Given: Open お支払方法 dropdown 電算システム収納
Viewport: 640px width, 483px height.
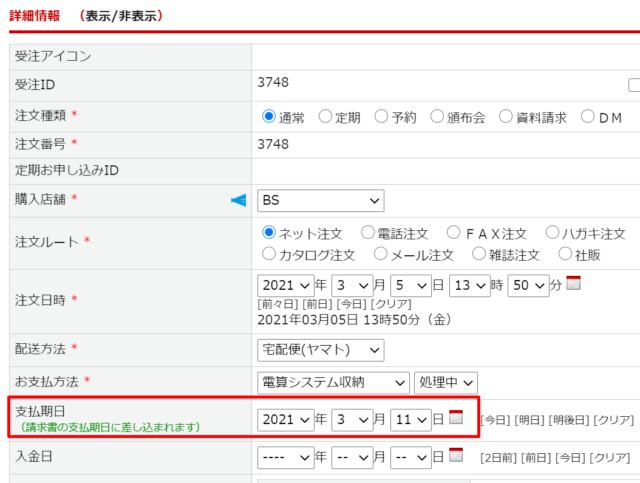Looking at the screenshot, I should point(333,383).
